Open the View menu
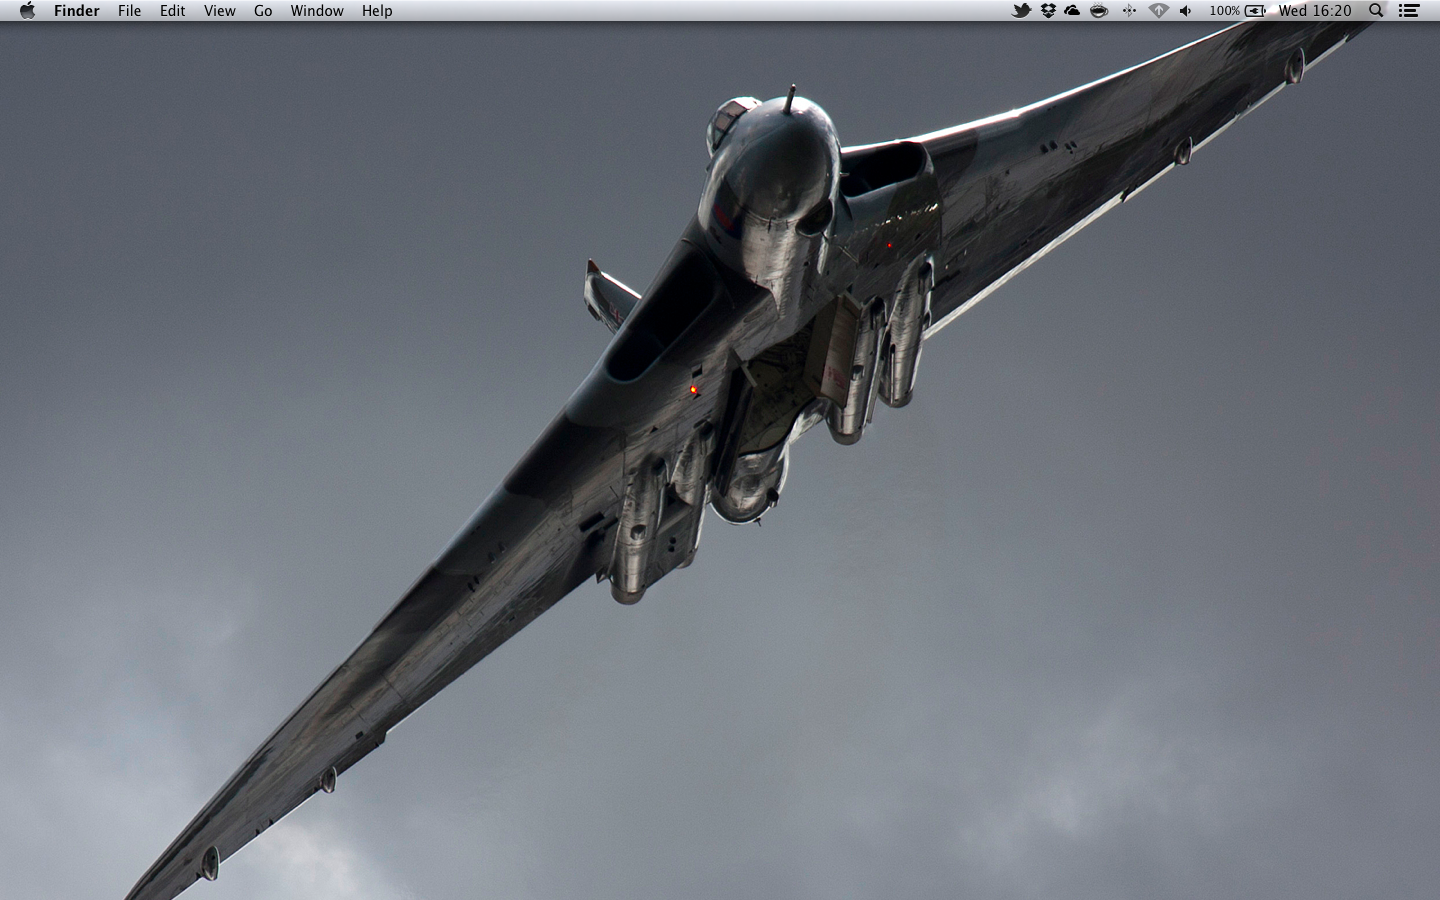Image resolution: width=1440 pixels, height=900 pixels. pos(220,11)
